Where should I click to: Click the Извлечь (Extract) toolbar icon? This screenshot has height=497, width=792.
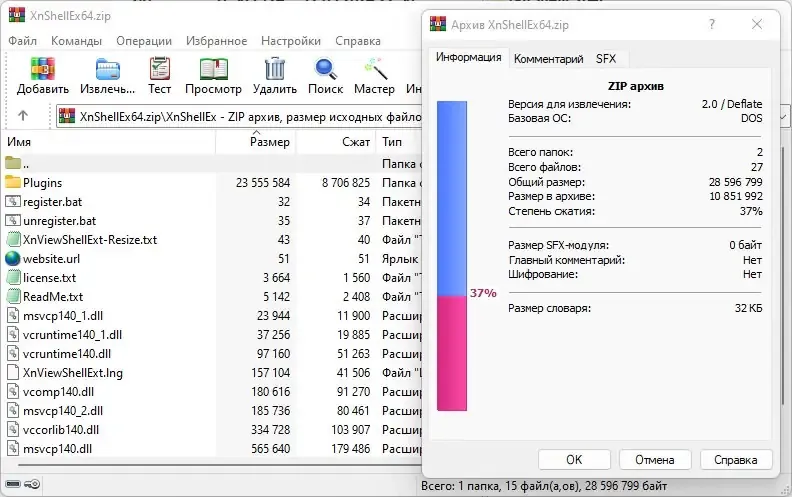pyautogui.click(x=108, y=69)
